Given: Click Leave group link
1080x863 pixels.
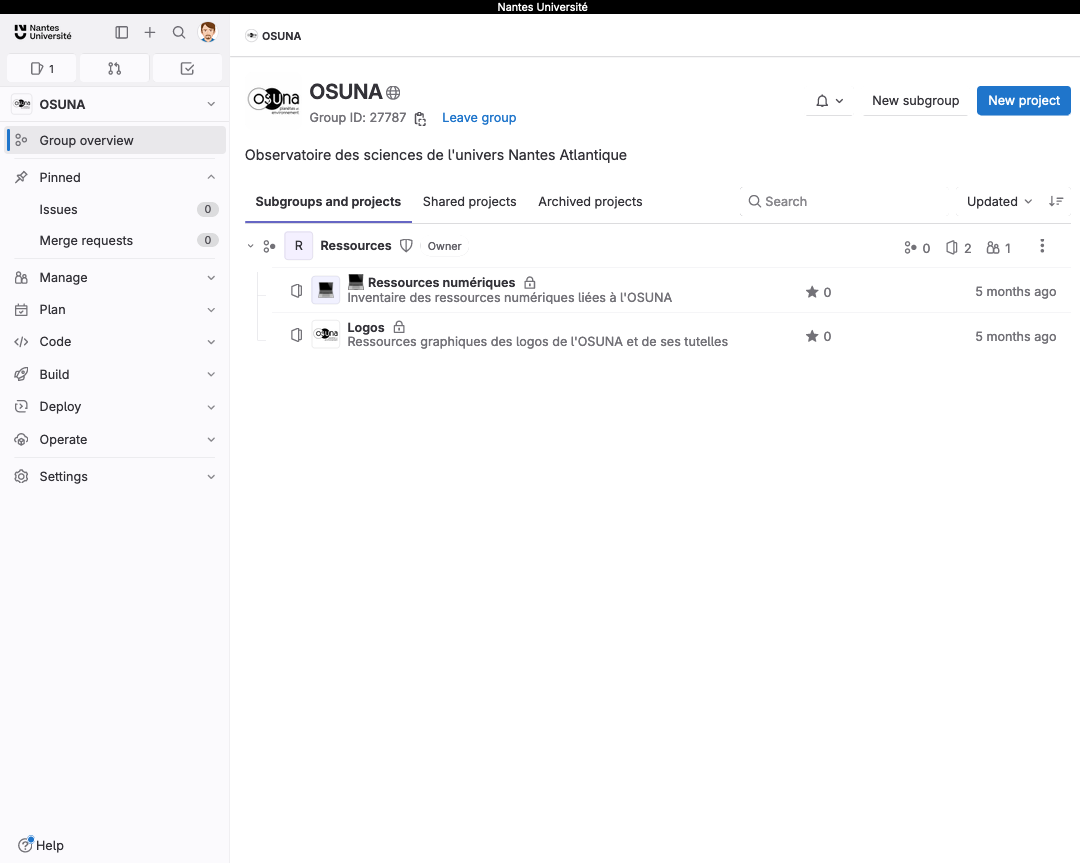Looking at the screenshot, I should [x=479, y=118].
